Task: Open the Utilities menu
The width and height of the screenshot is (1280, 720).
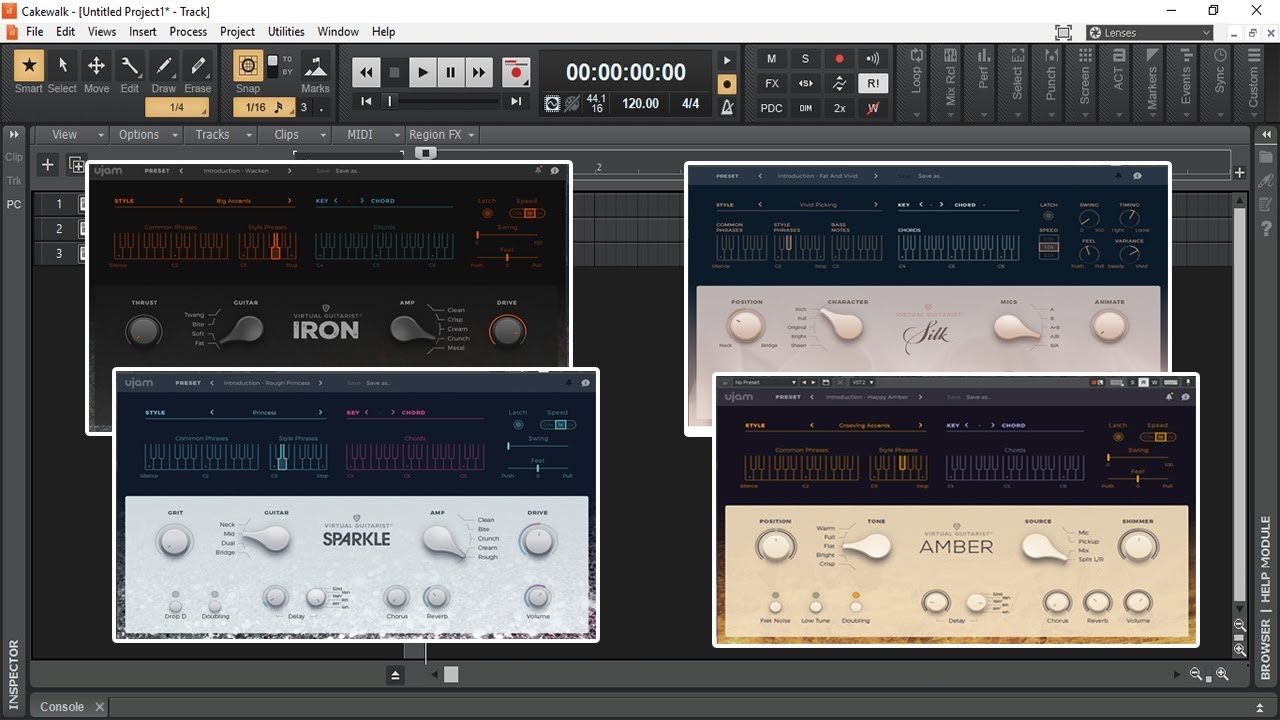Action: 286,32
